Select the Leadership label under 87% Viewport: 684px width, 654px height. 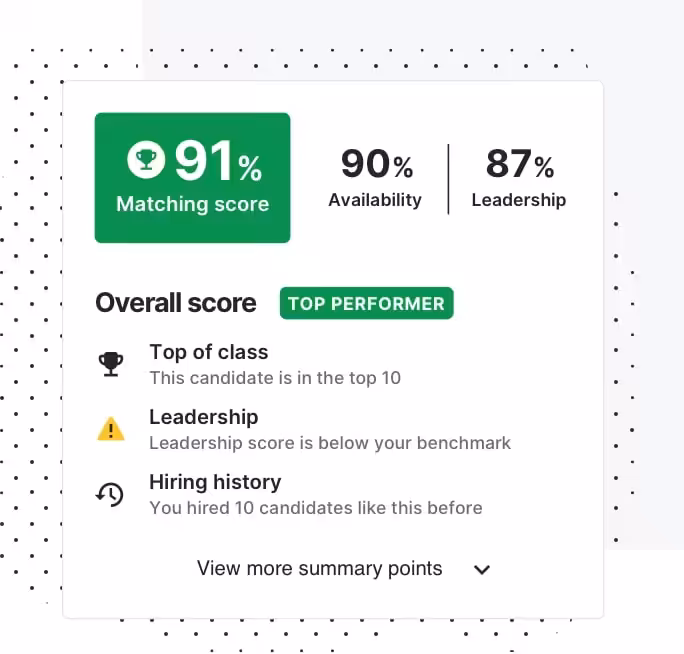point(519,200)
